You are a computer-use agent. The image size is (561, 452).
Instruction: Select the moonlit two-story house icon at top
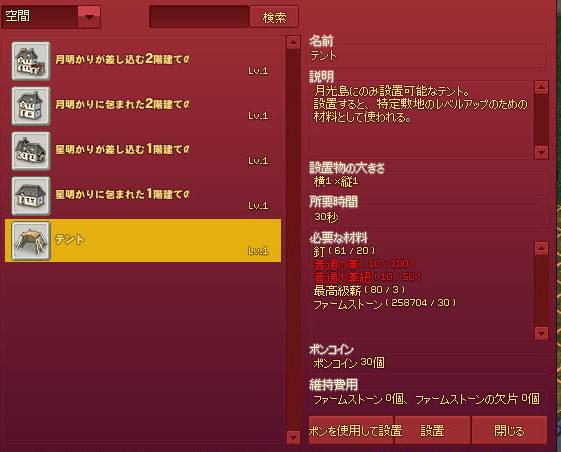pyautogui.click(x=31, y=61)
